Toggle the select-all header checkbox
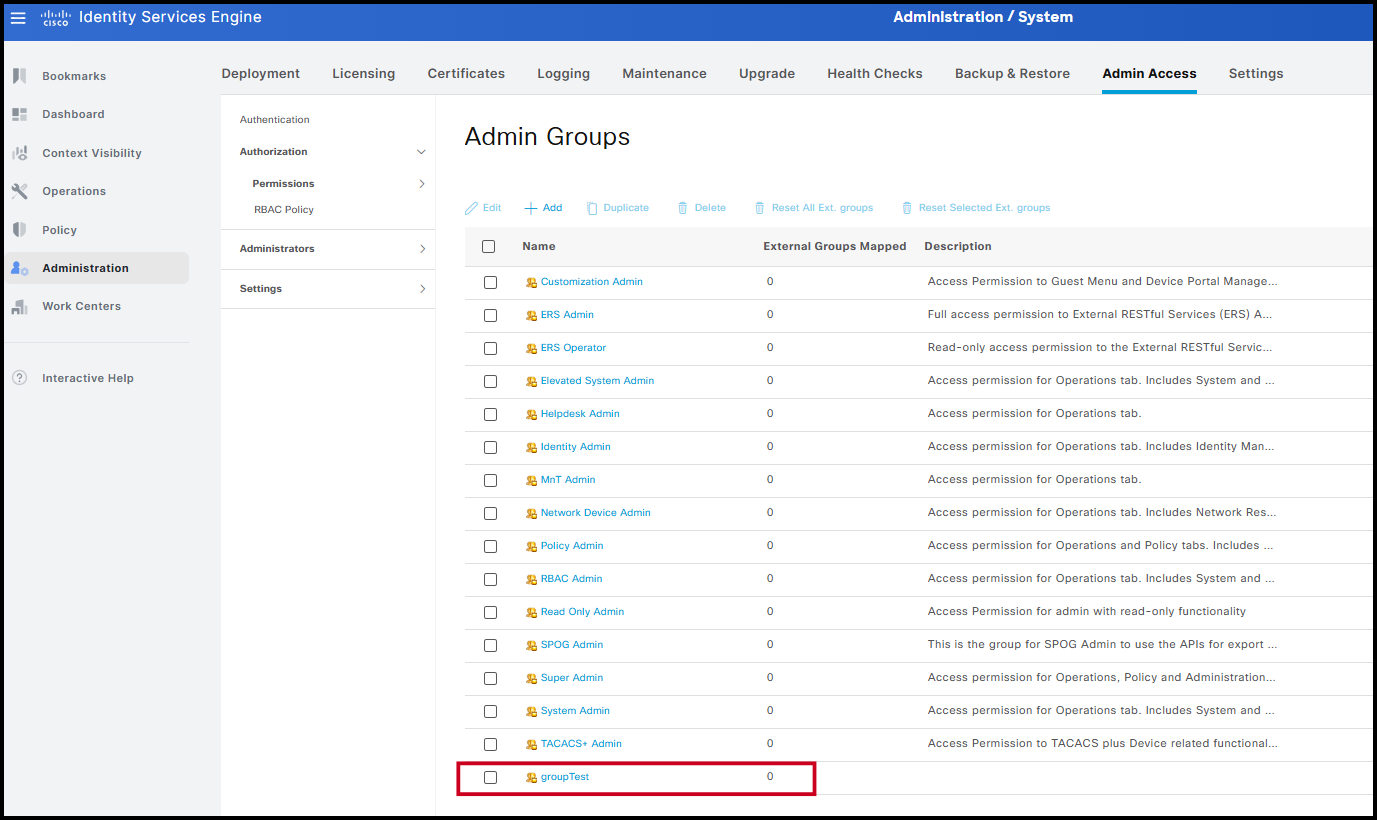Image resolution: width=1377 pixels, height=820 pixels. point(489,246)
